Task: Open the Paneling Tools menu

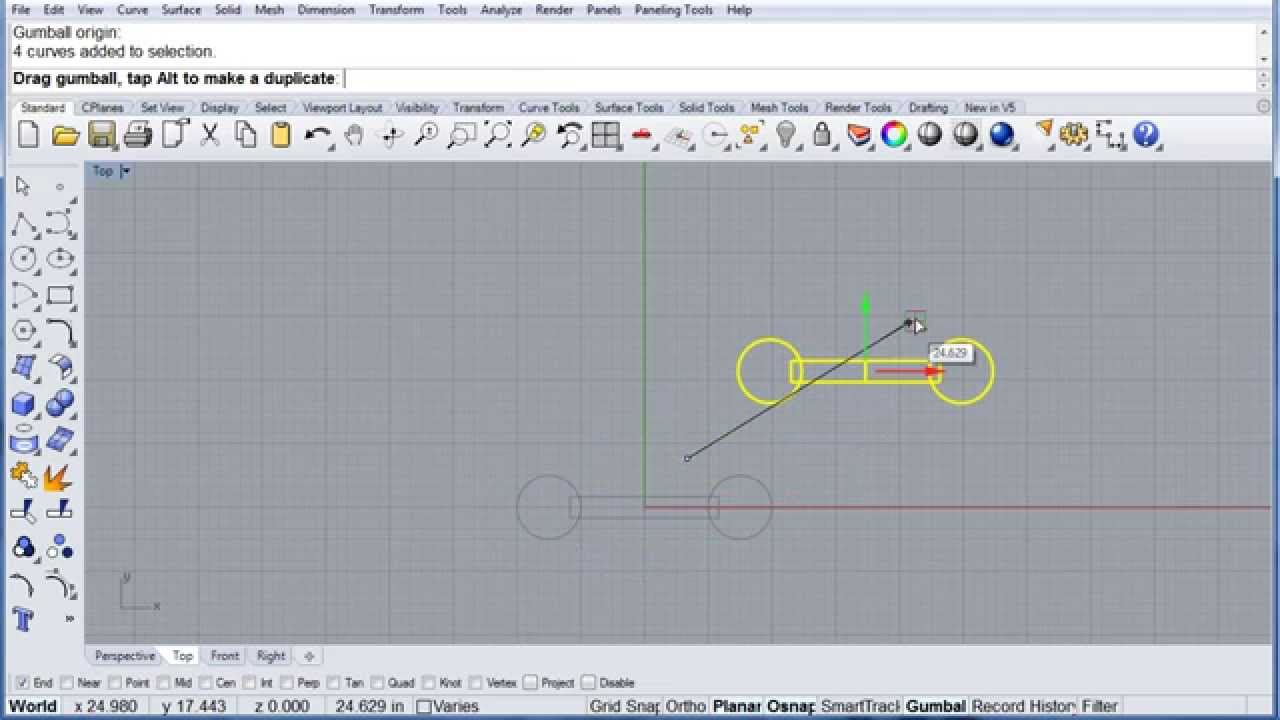Action: (673, 10)
